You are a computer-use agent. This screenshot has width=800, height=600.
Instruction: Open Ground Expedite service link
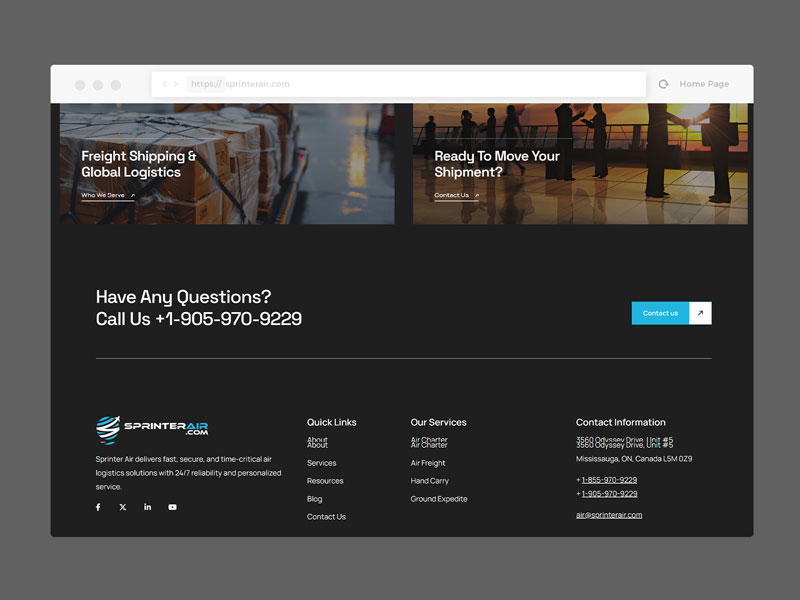(x=439, y=499)
